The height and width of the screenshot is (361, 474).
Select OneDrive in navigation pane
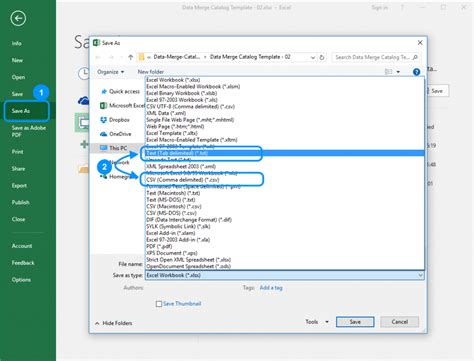[116, 134]
